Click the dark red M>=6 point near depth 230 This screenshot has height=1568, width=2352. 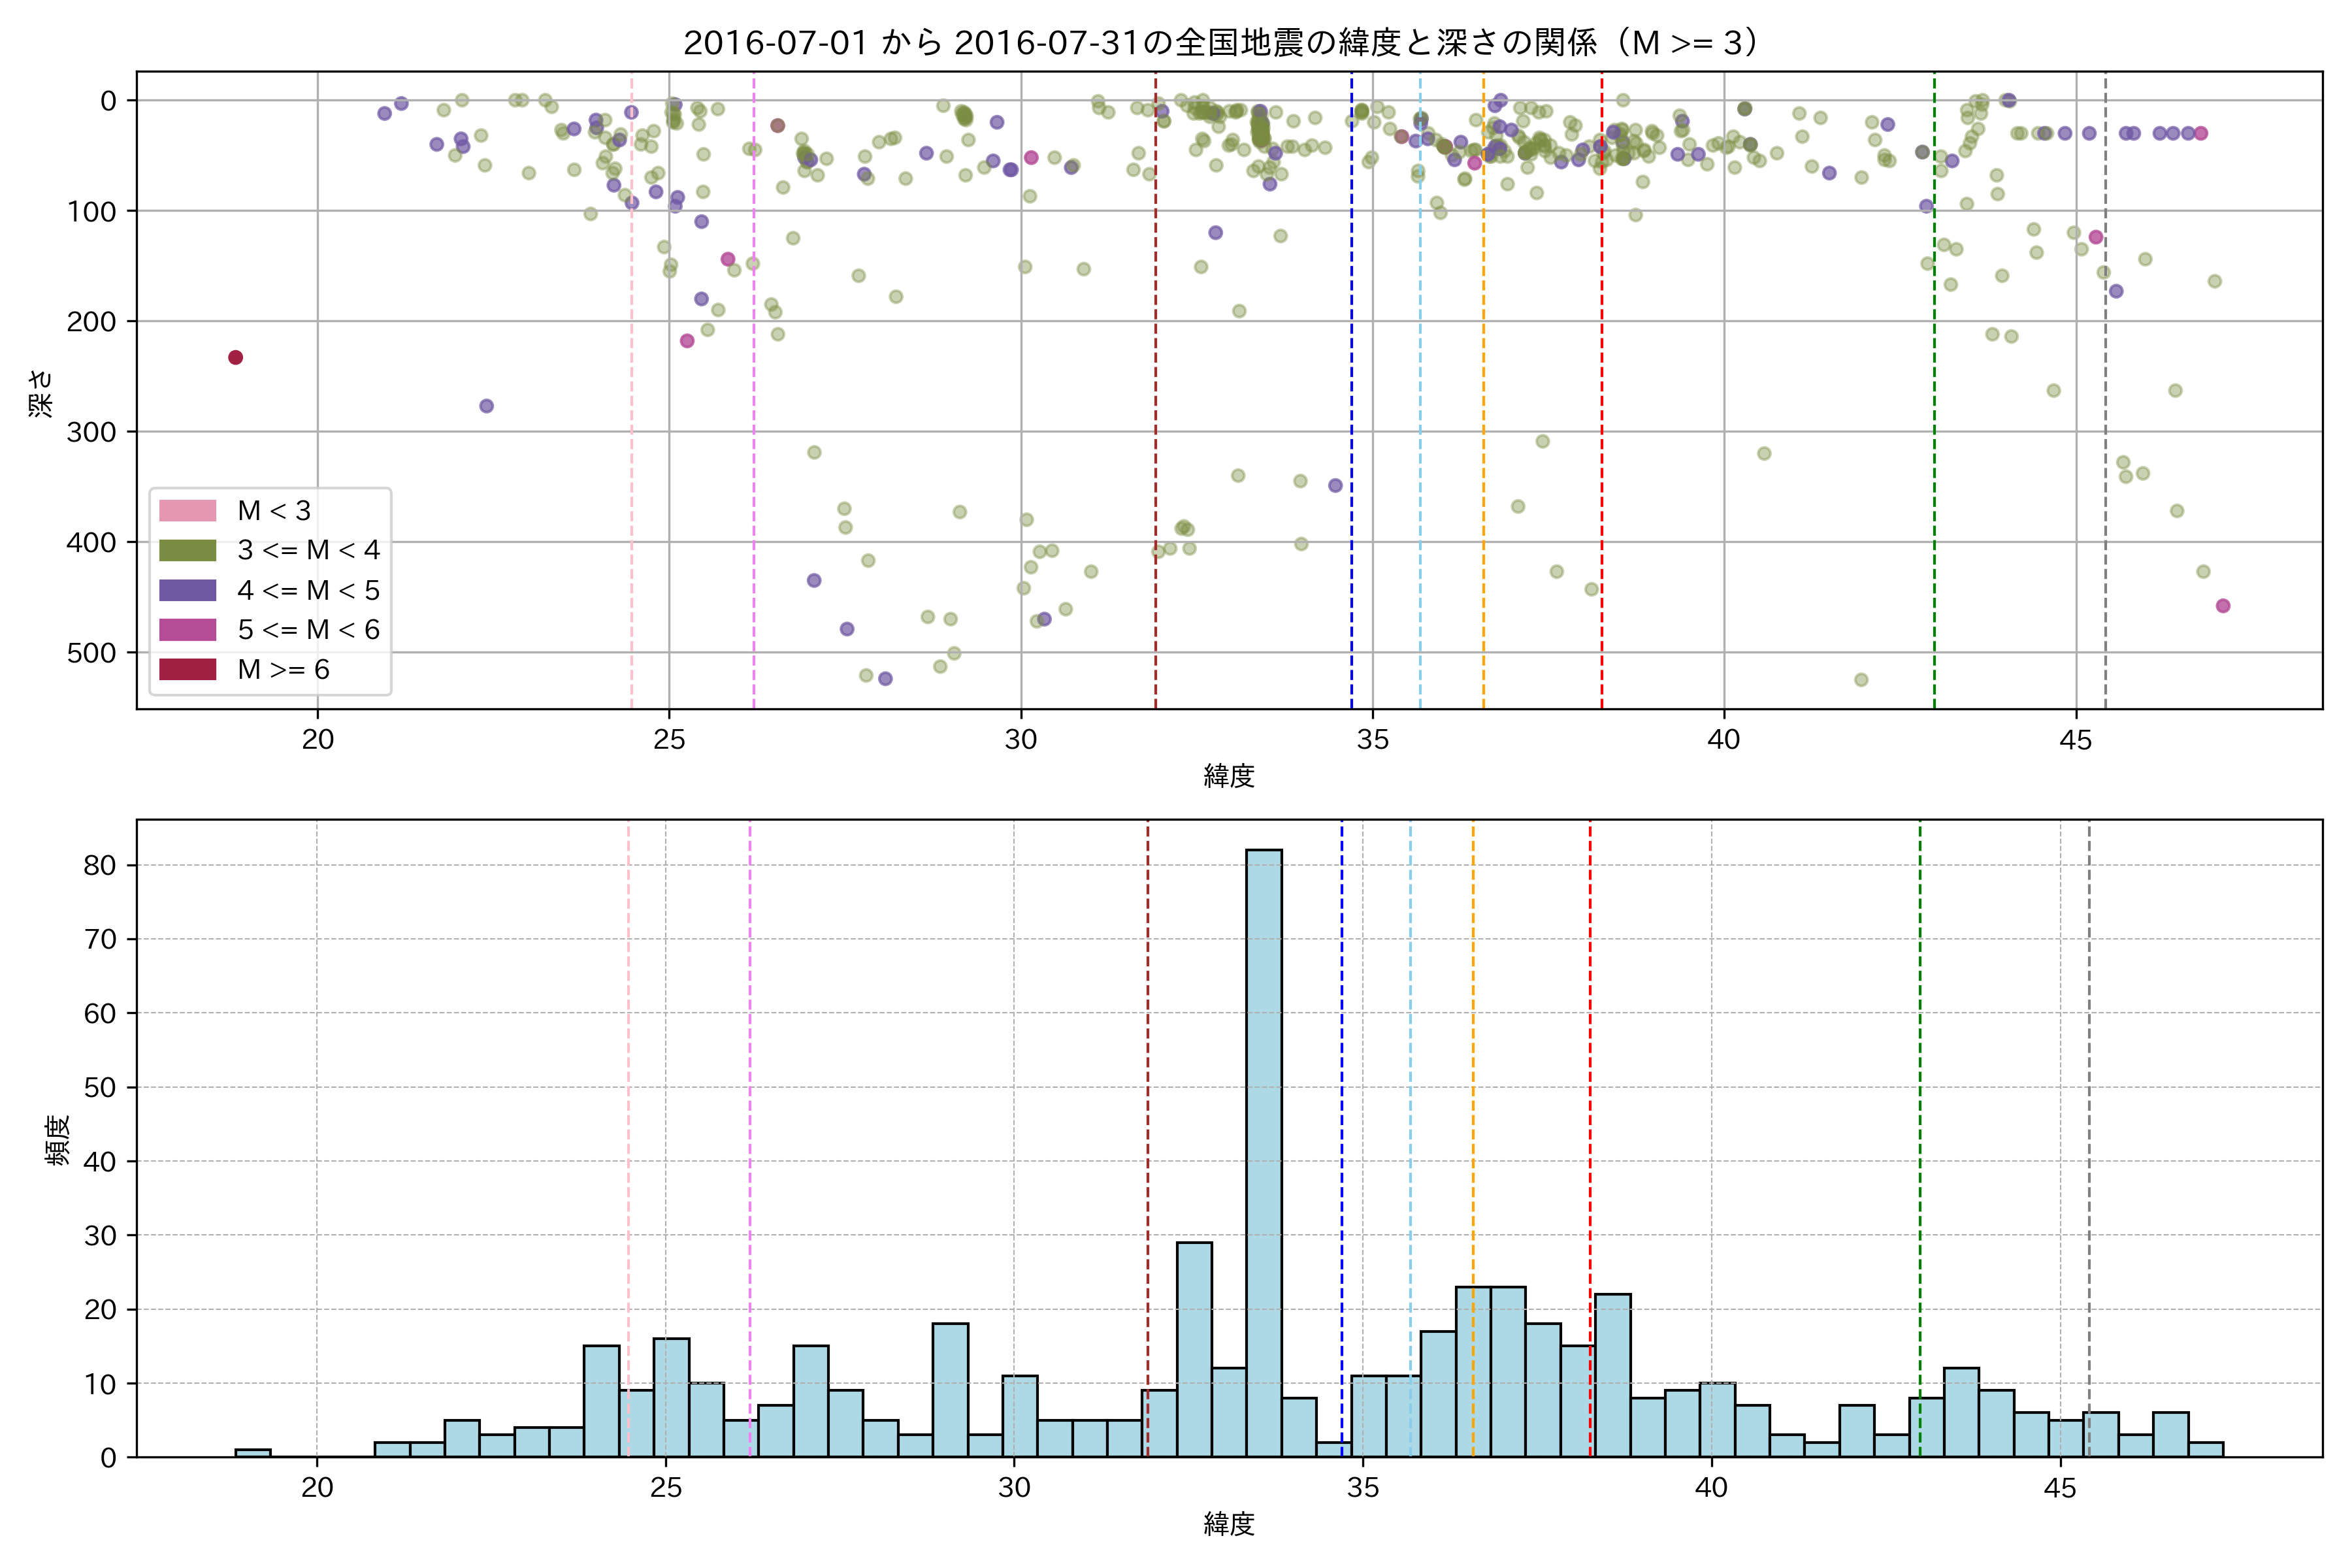236,358
